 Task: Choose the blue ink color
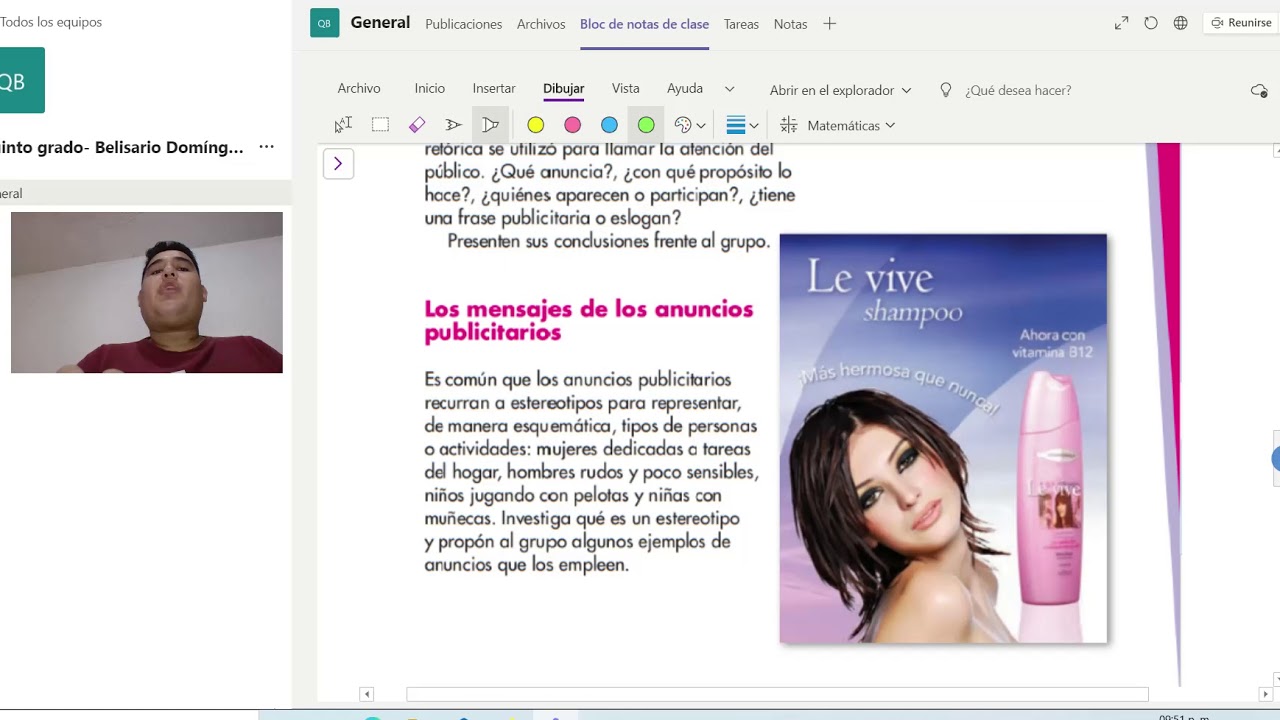[x=609, y=125]
